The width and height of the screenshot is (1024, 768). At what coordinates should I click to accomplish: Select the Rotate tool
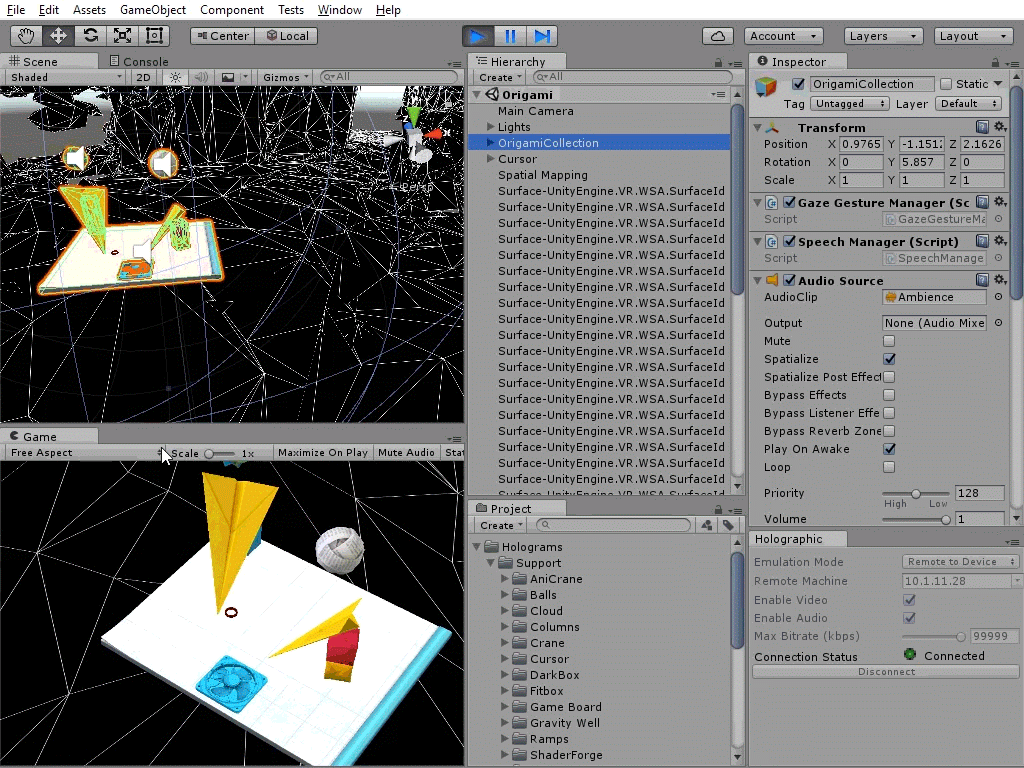pyautogui.click(x=90, y=36)
